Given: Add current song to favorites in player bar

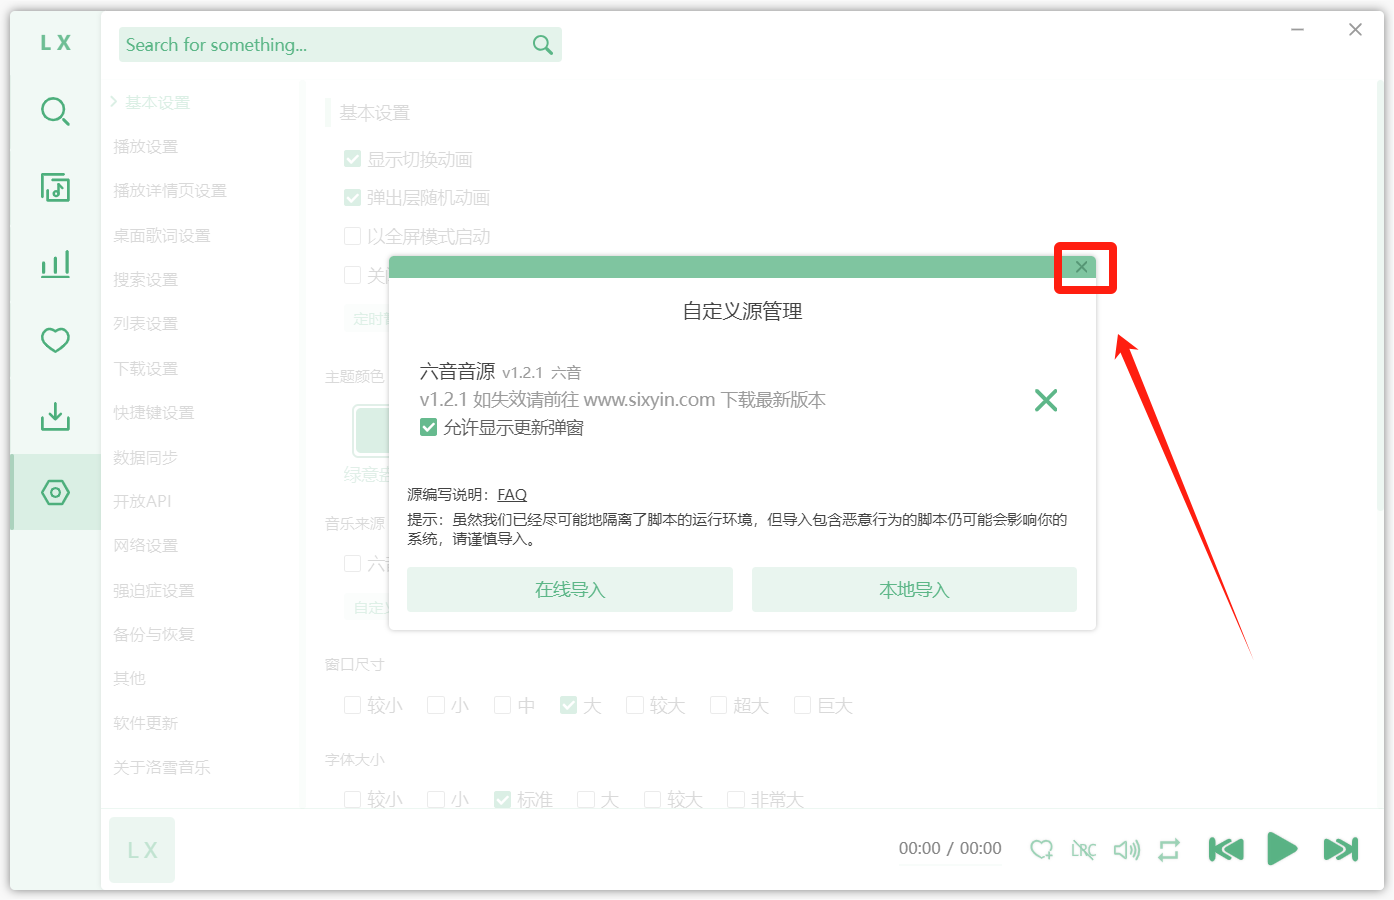Looking at the screenshot, I should point(1041,850).
